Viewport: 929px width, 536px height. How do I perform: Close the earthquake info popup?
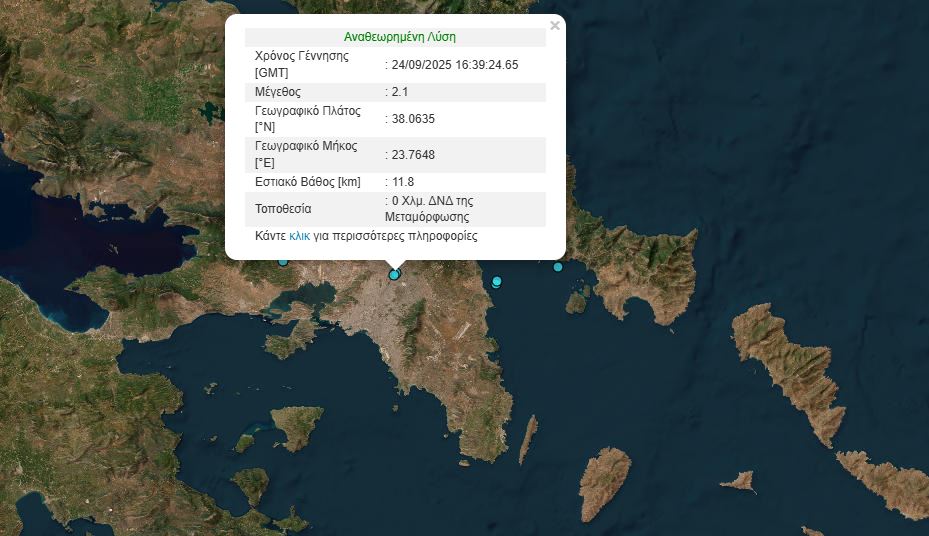click(555, 26)
